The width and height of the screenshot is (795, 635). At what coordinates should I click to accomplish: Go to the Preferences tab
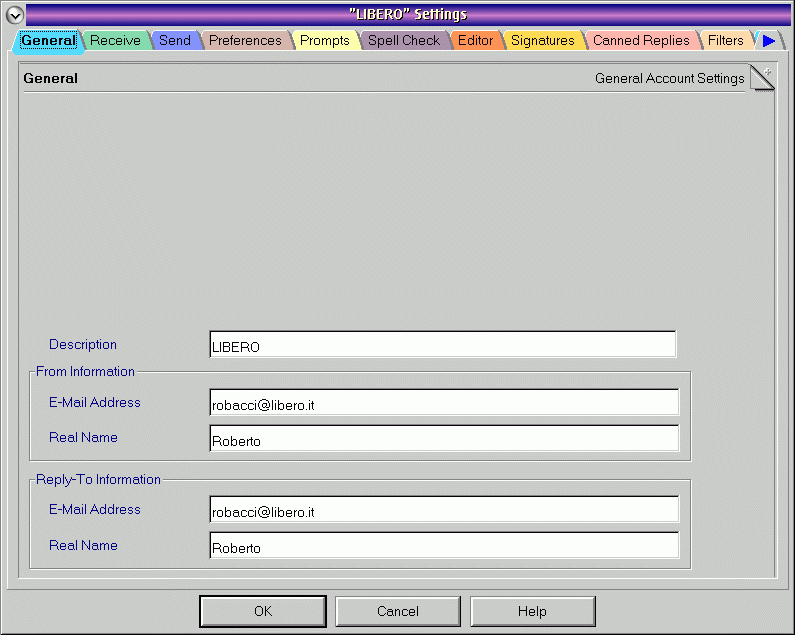click(245, 41)
